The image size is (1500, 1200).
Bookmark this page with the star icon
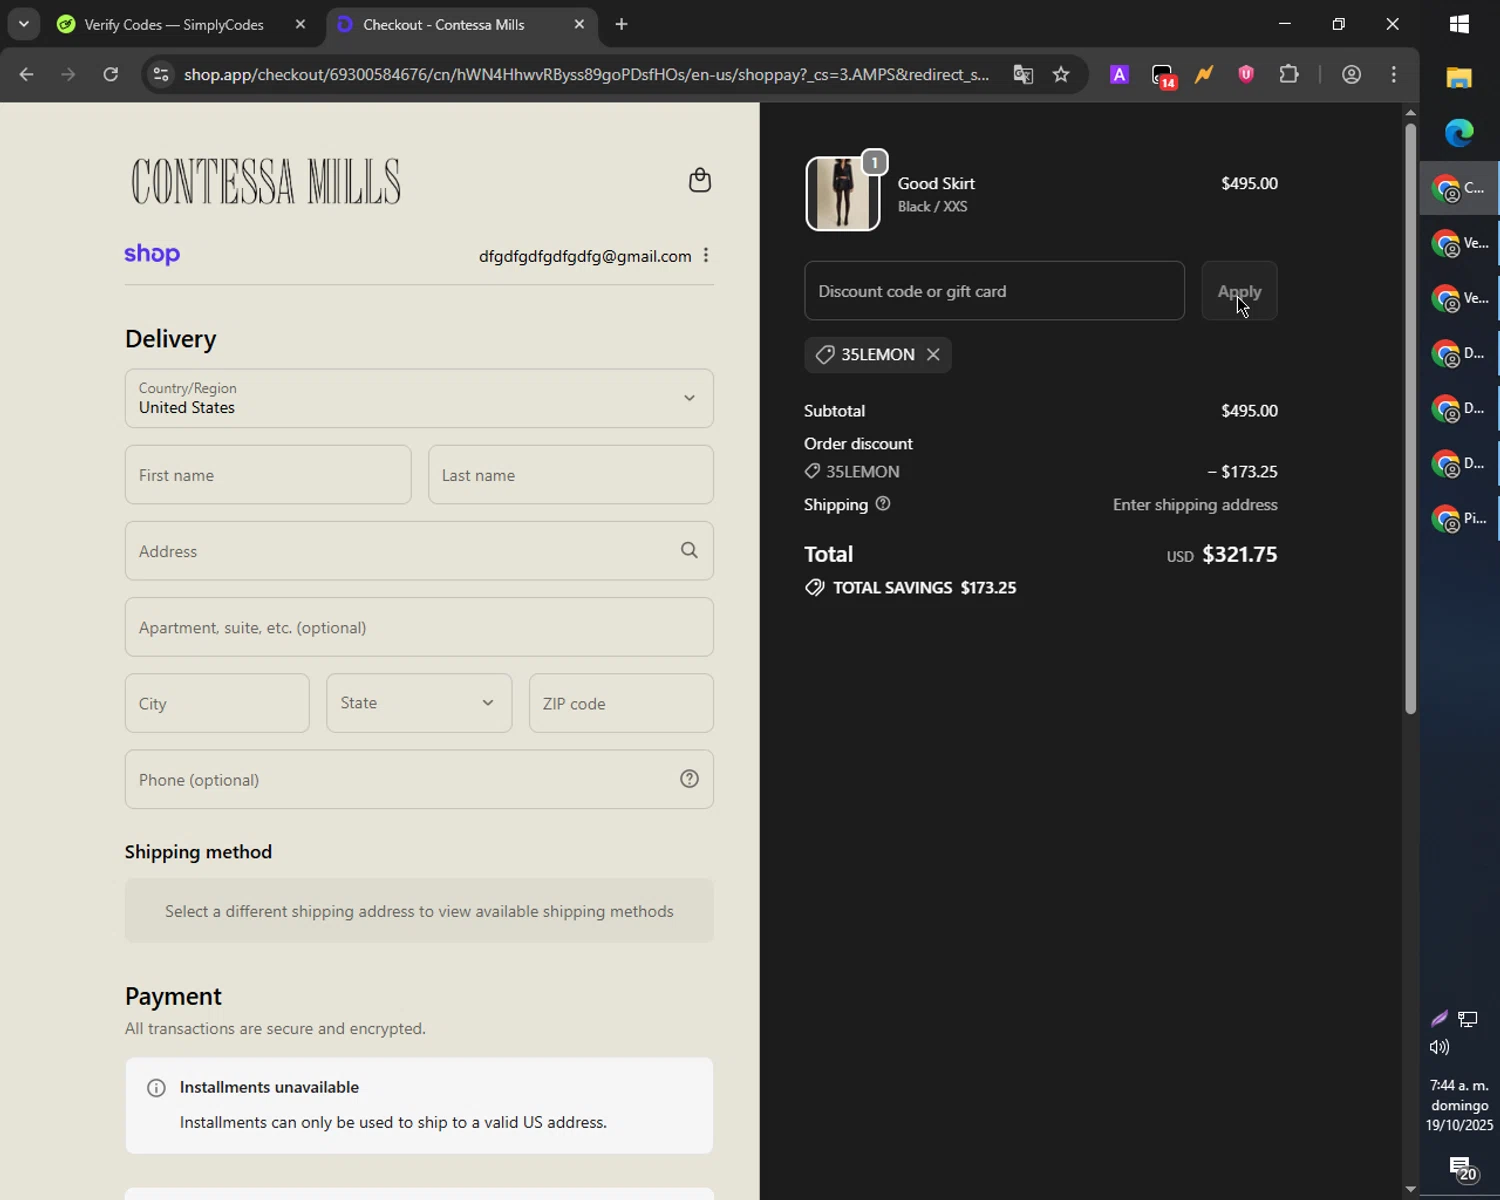click(x=1061, y=74)
